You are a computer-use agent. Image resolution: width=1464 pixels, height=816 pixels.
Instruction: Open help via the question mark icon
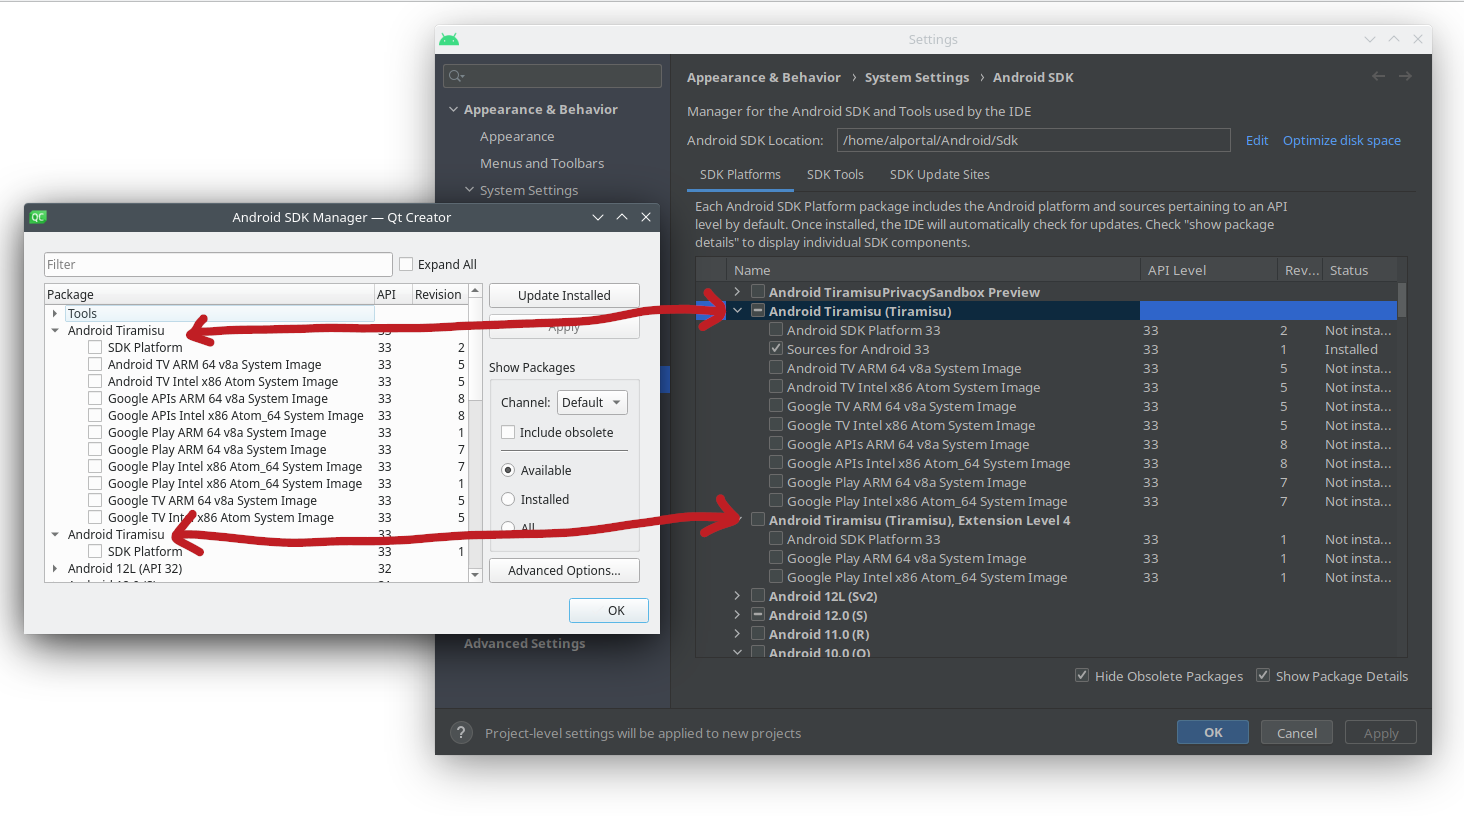(x=461, y=733)
